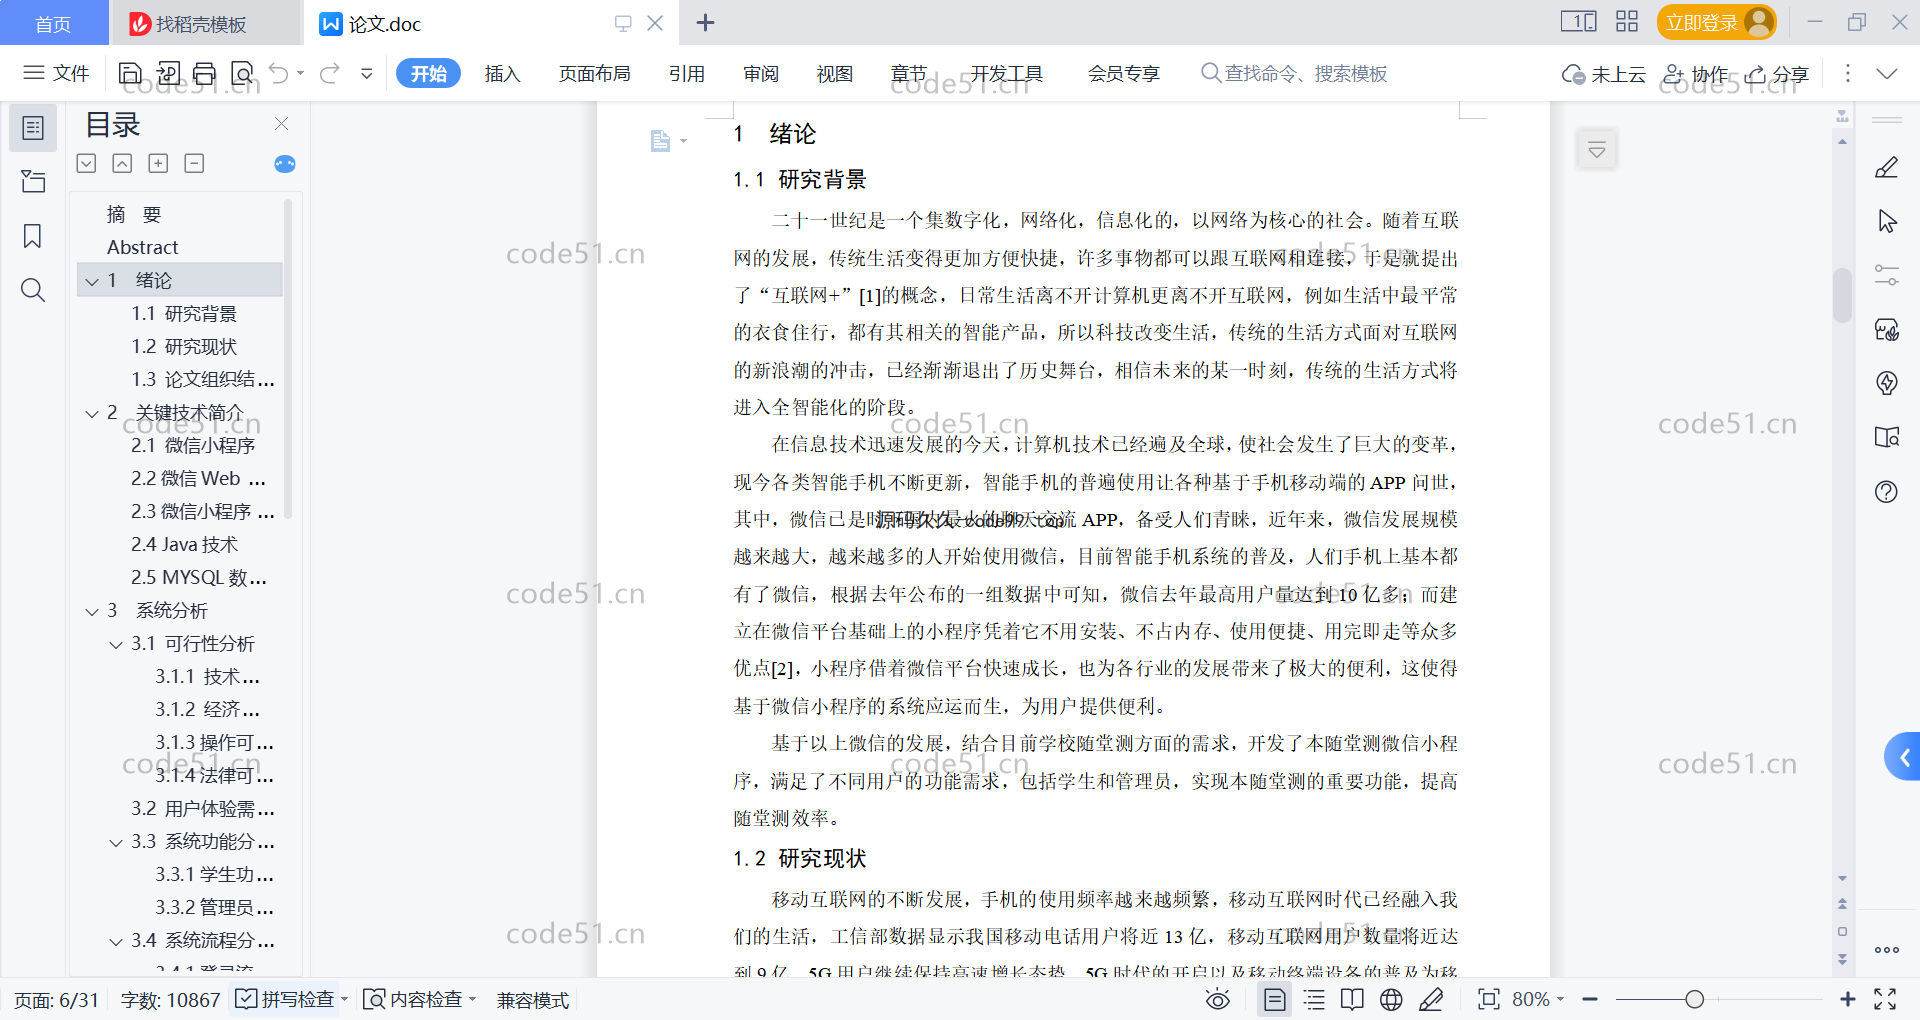Click the 协作 collaboration button

click(1695, 74)
